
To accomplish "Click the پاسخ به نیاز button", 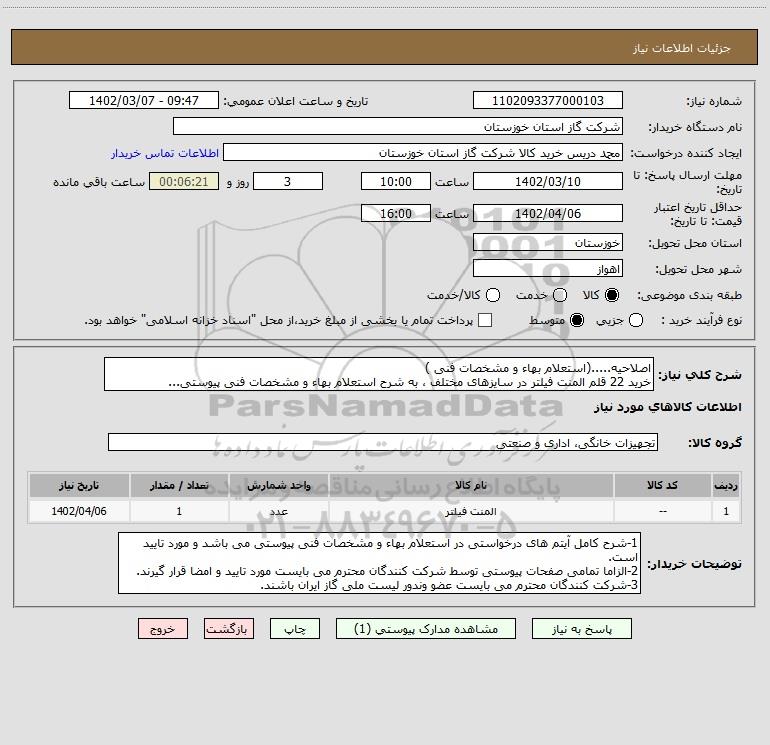I will pos(581,629).
